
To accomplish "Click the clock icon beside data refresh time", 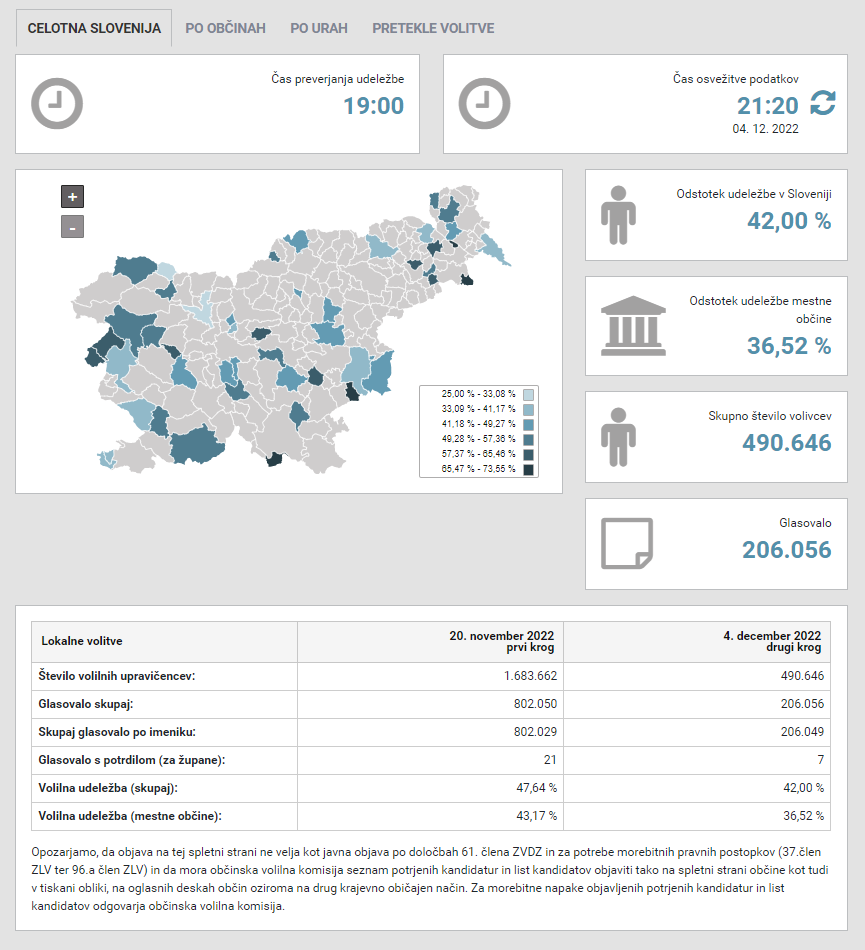I will pos(484,103).
